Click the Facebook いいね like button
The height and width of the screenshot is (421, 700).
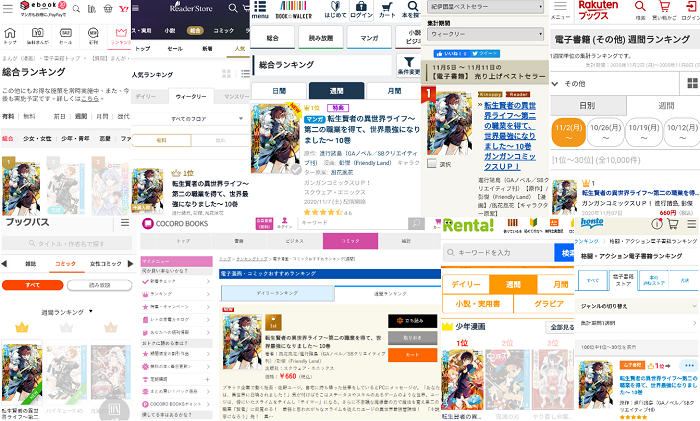pyautogui.click(x=450, y=54)
